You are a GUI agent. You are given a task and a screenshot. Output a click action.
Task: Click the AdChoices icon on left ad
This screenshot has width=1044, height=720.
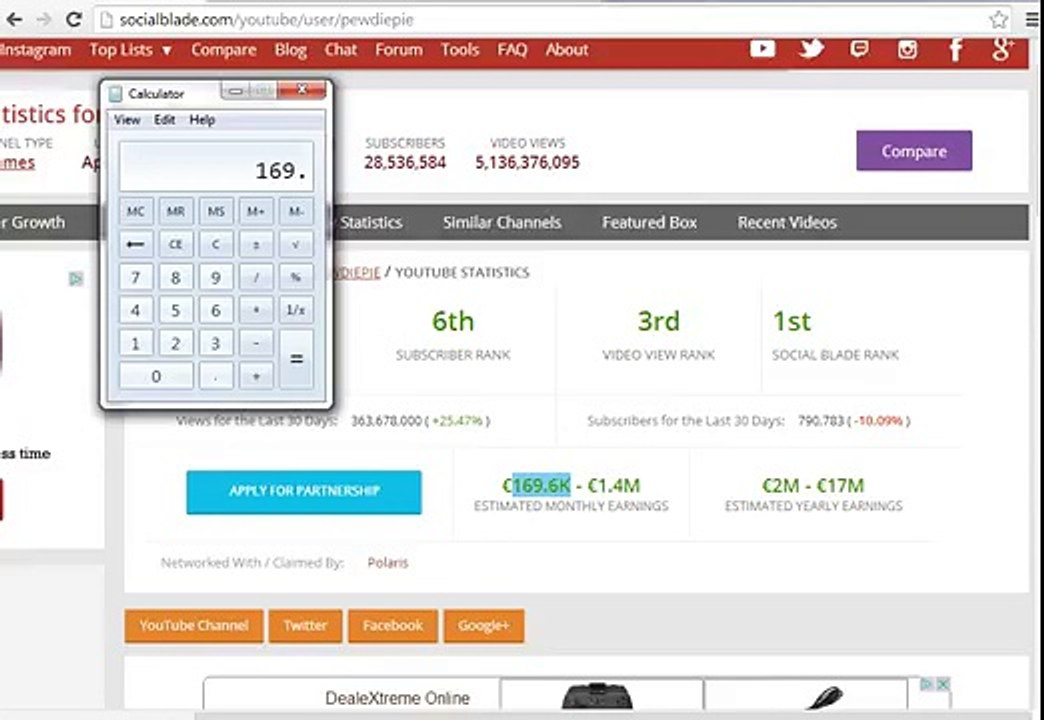[77, 278]
